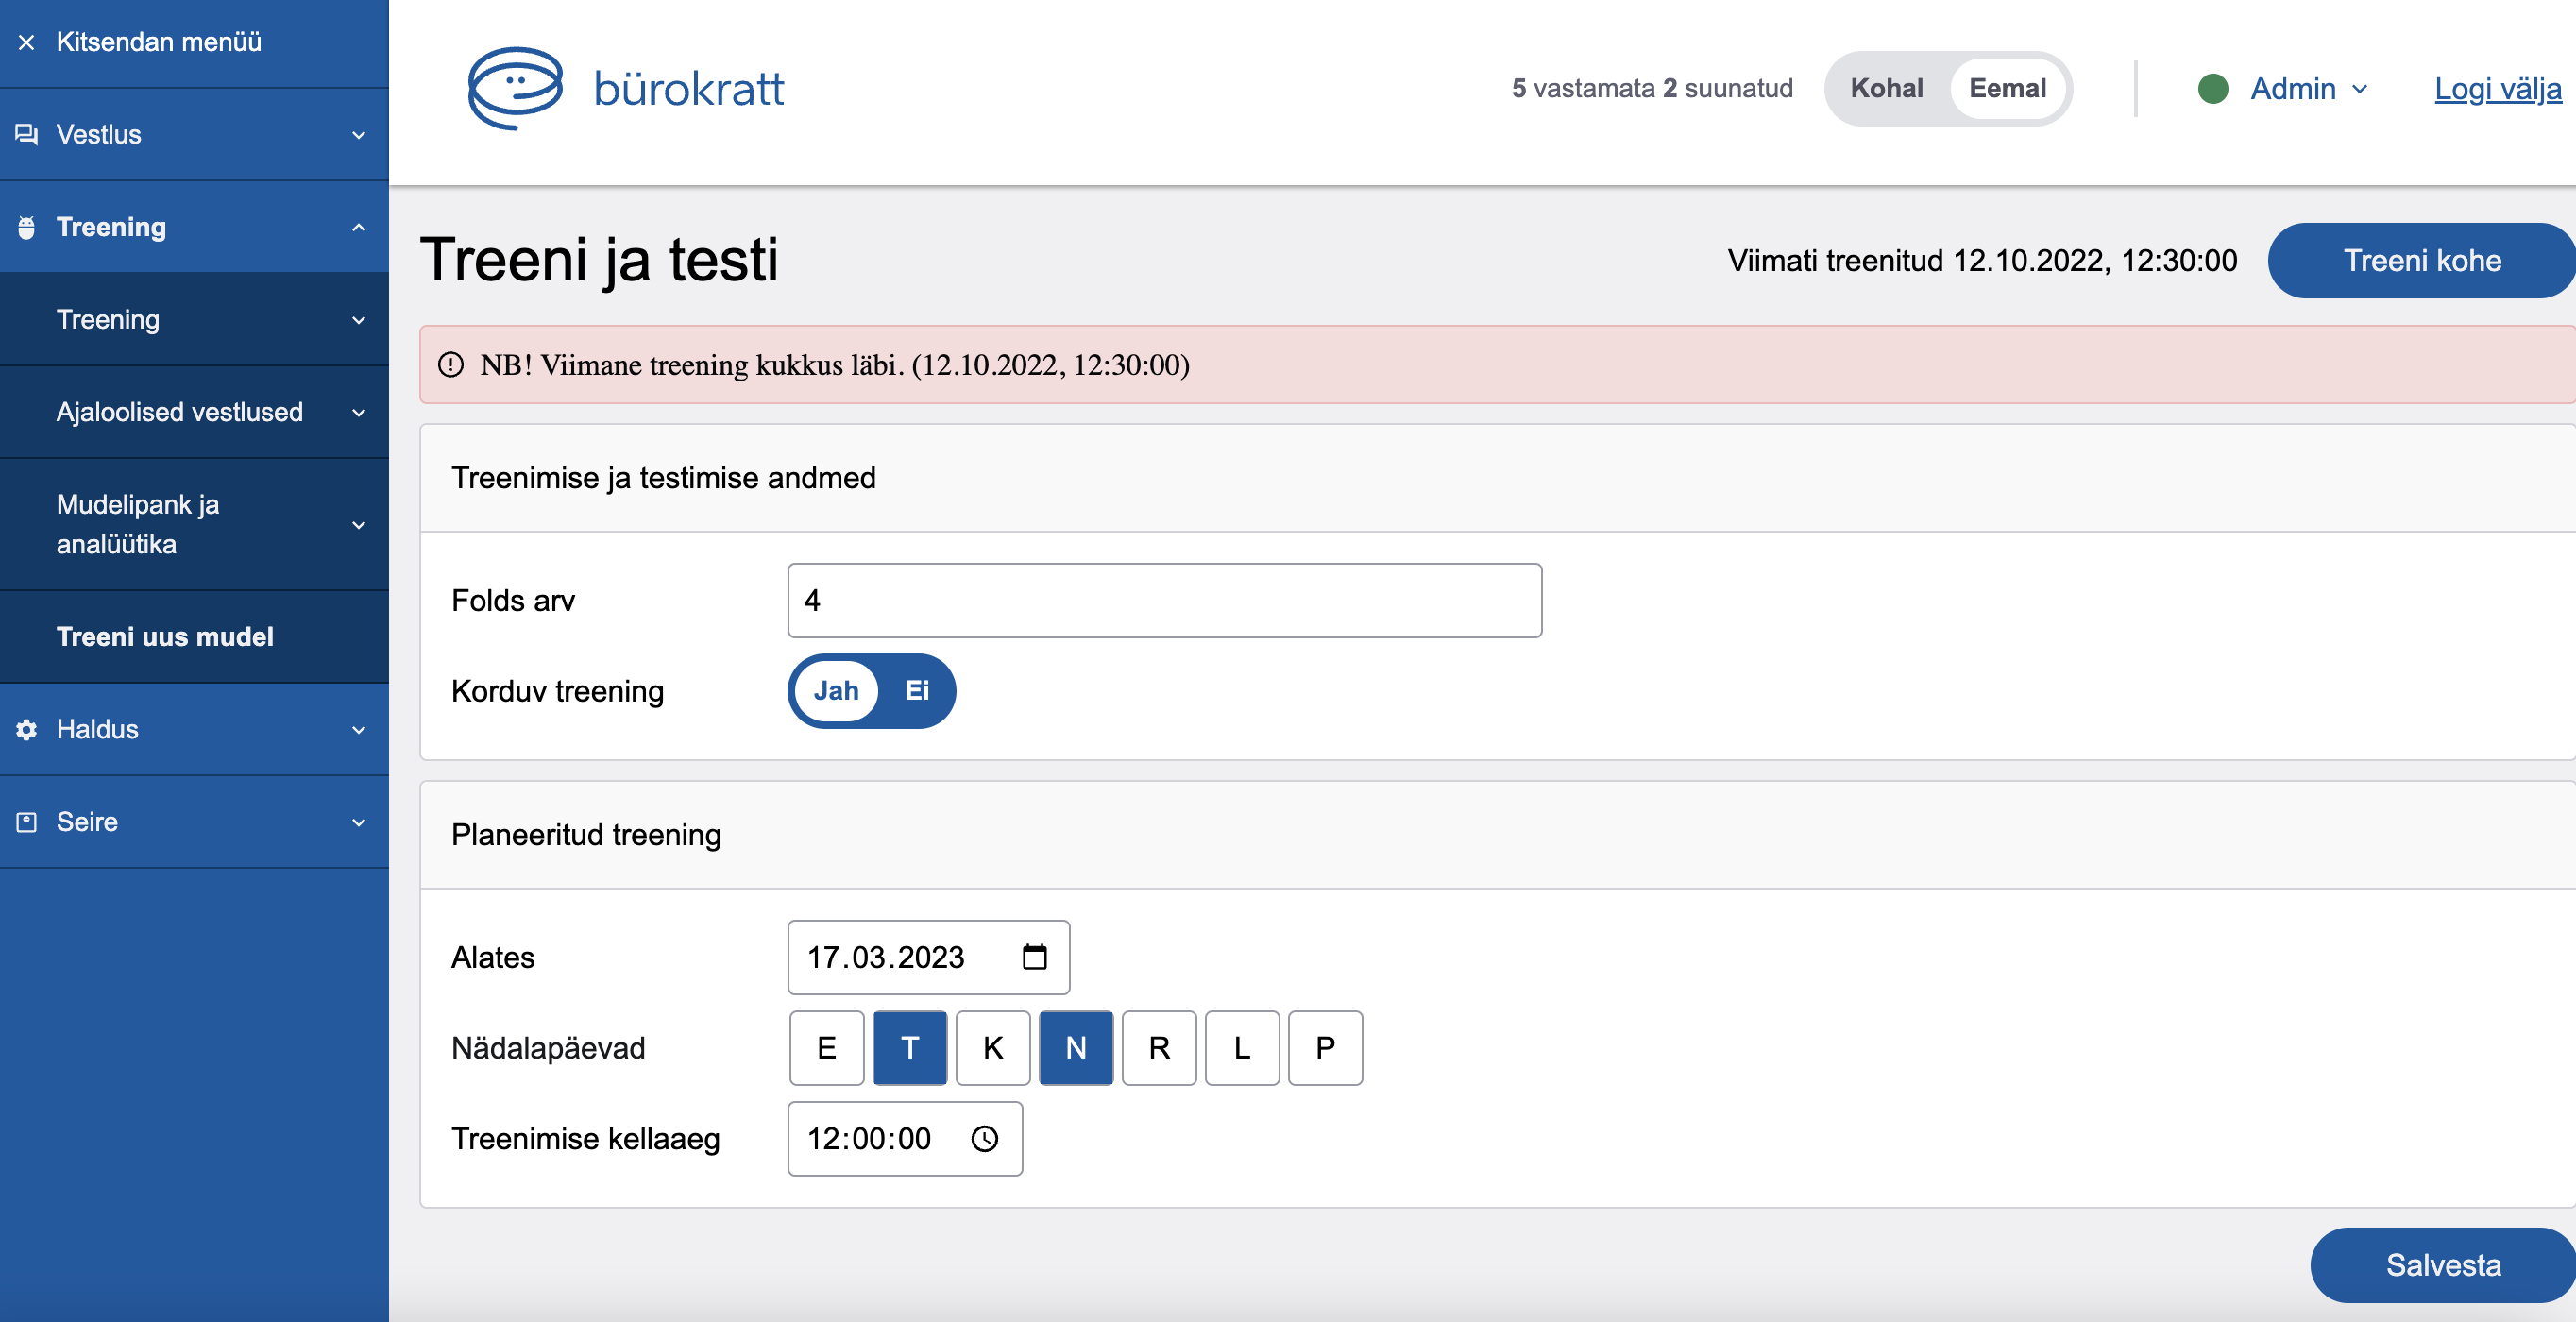
Task: Expand the Seire menu chevron
Action: tap(359, 822)
